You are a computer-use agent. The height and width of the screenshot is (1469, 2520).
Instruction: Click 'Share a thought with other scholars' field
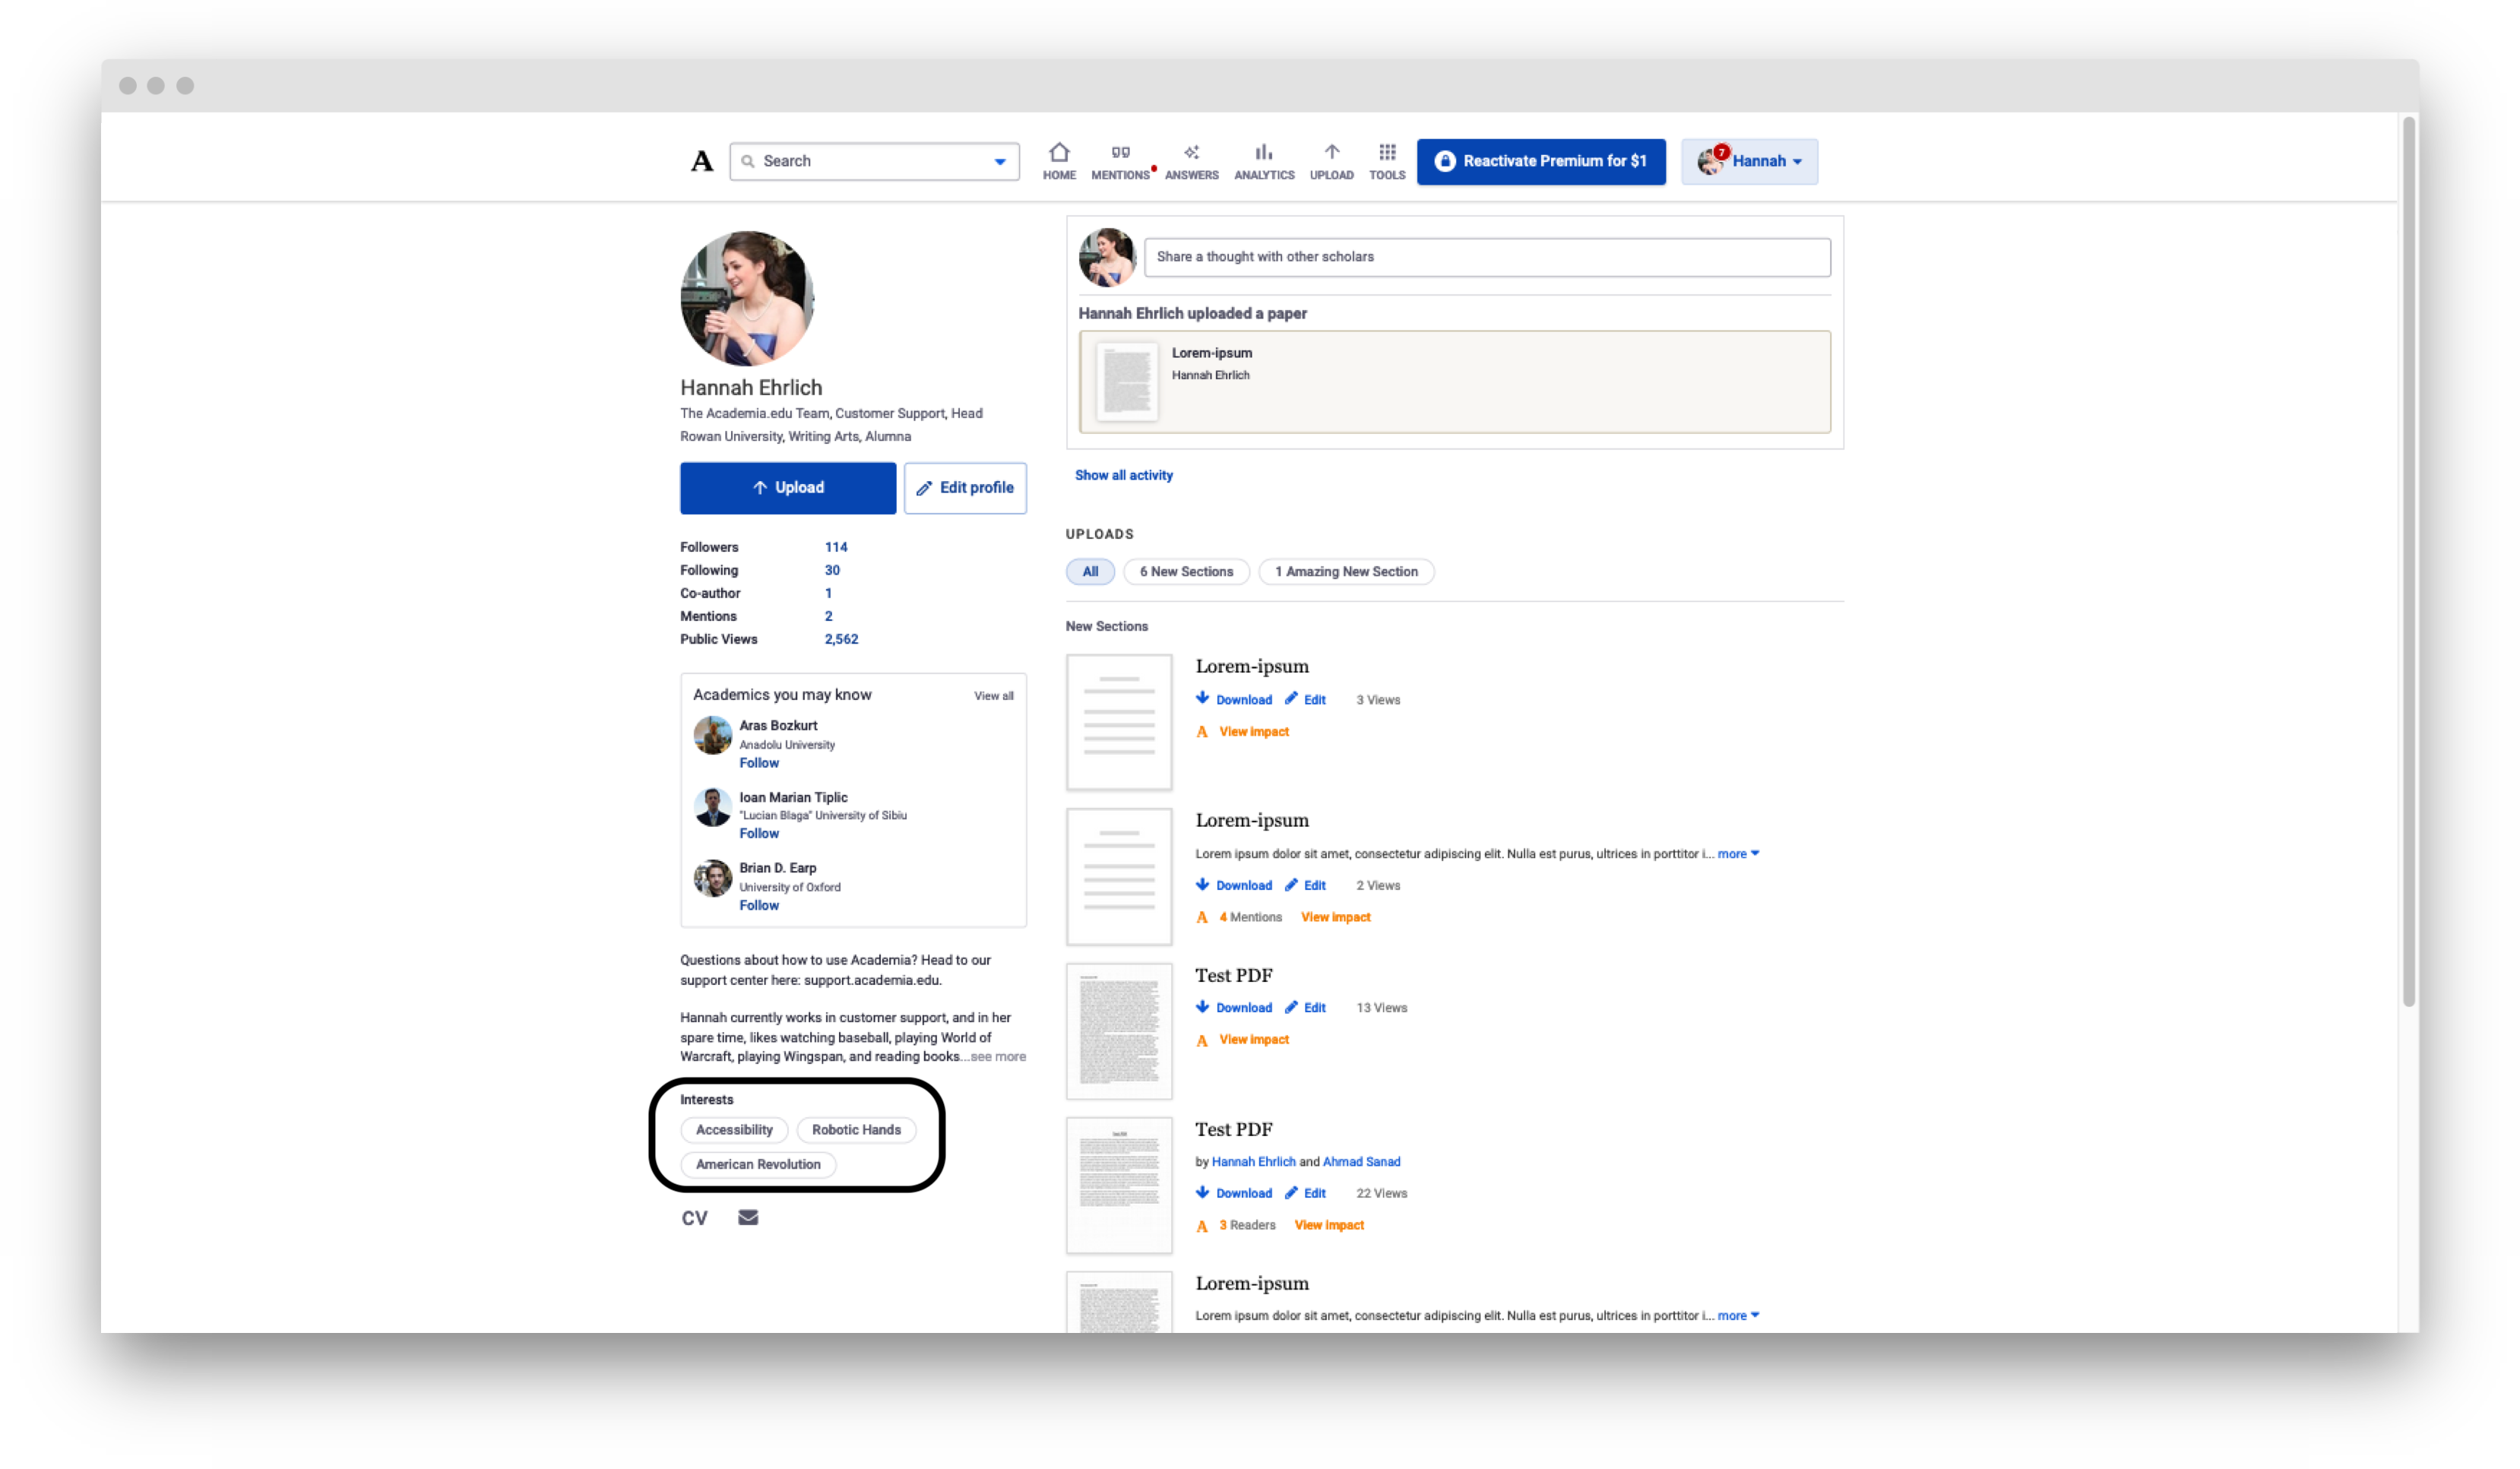(x=1487, y=257)
